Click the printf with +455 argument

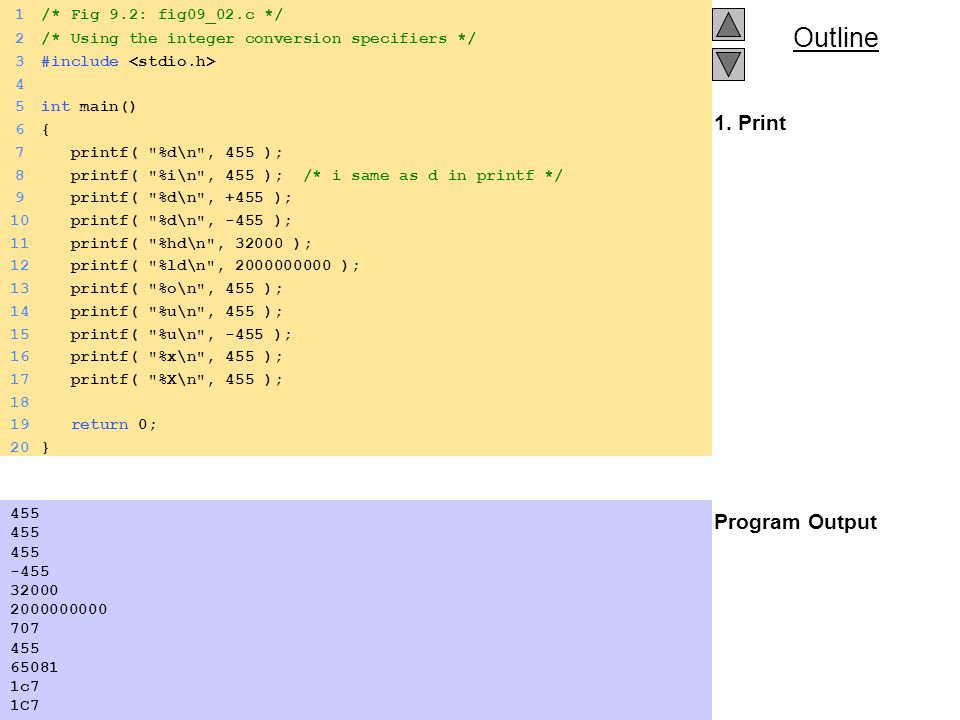pos(181,198)
